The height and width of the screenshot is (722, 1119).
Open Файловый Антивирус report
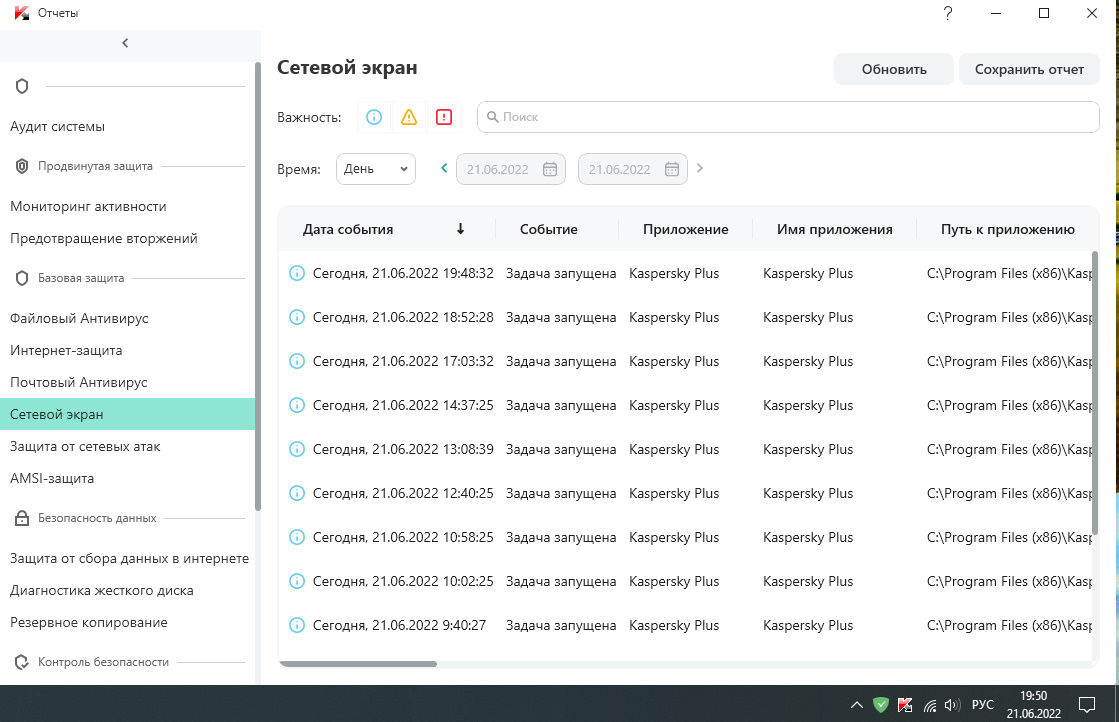(79, 318)
